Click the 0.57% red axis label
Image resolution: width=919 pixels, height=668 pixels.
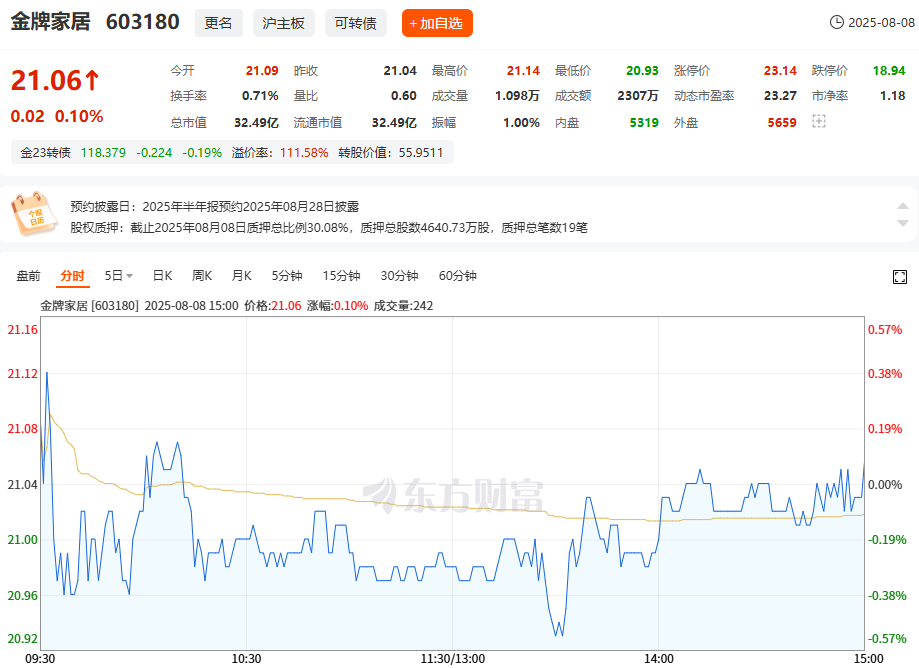coord(885,330)
